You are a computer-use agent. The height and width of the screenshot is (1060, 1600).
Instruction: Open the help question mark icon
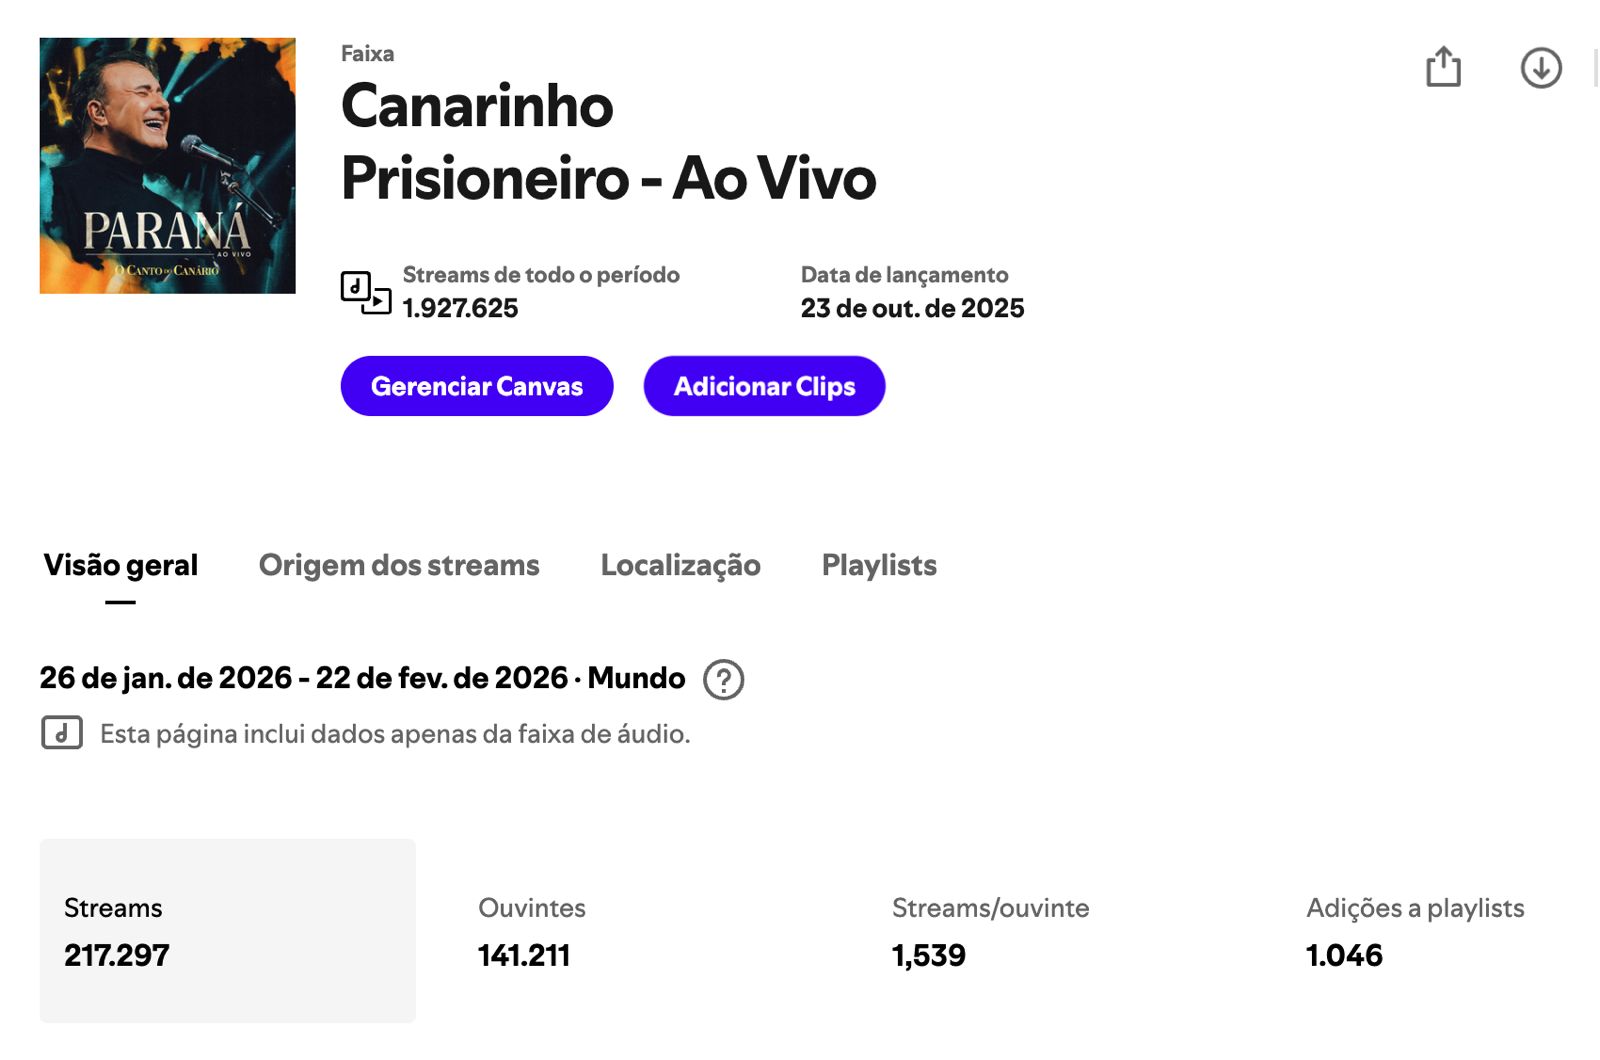(723, 680)
